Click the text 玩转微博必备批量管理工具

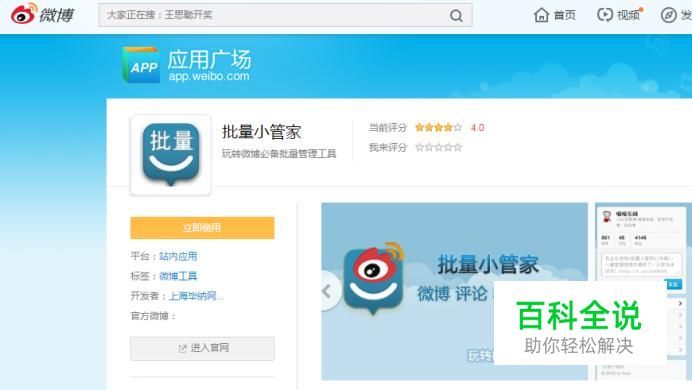point(279,154)
